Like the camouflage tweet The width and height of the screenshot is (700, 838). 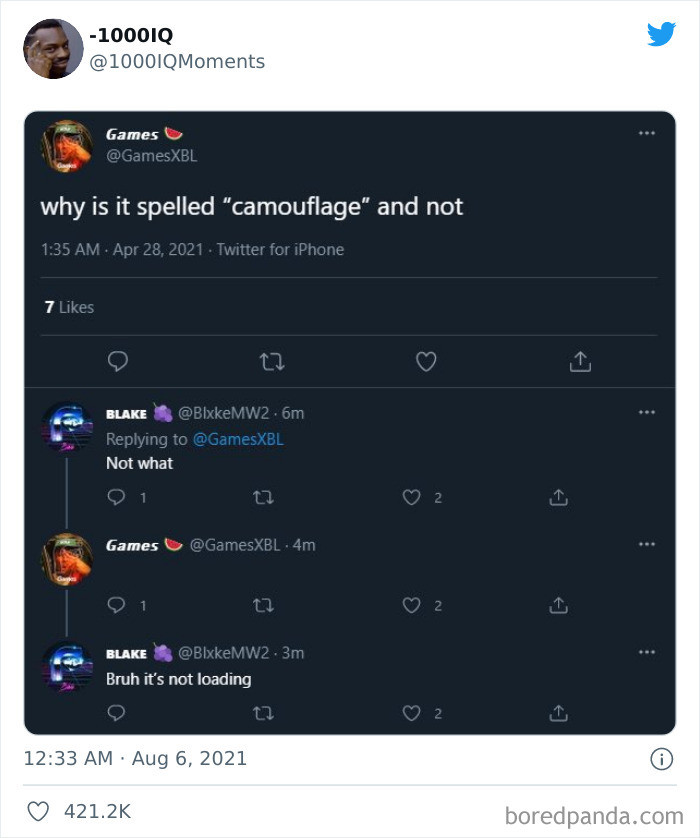coord(426,361)
